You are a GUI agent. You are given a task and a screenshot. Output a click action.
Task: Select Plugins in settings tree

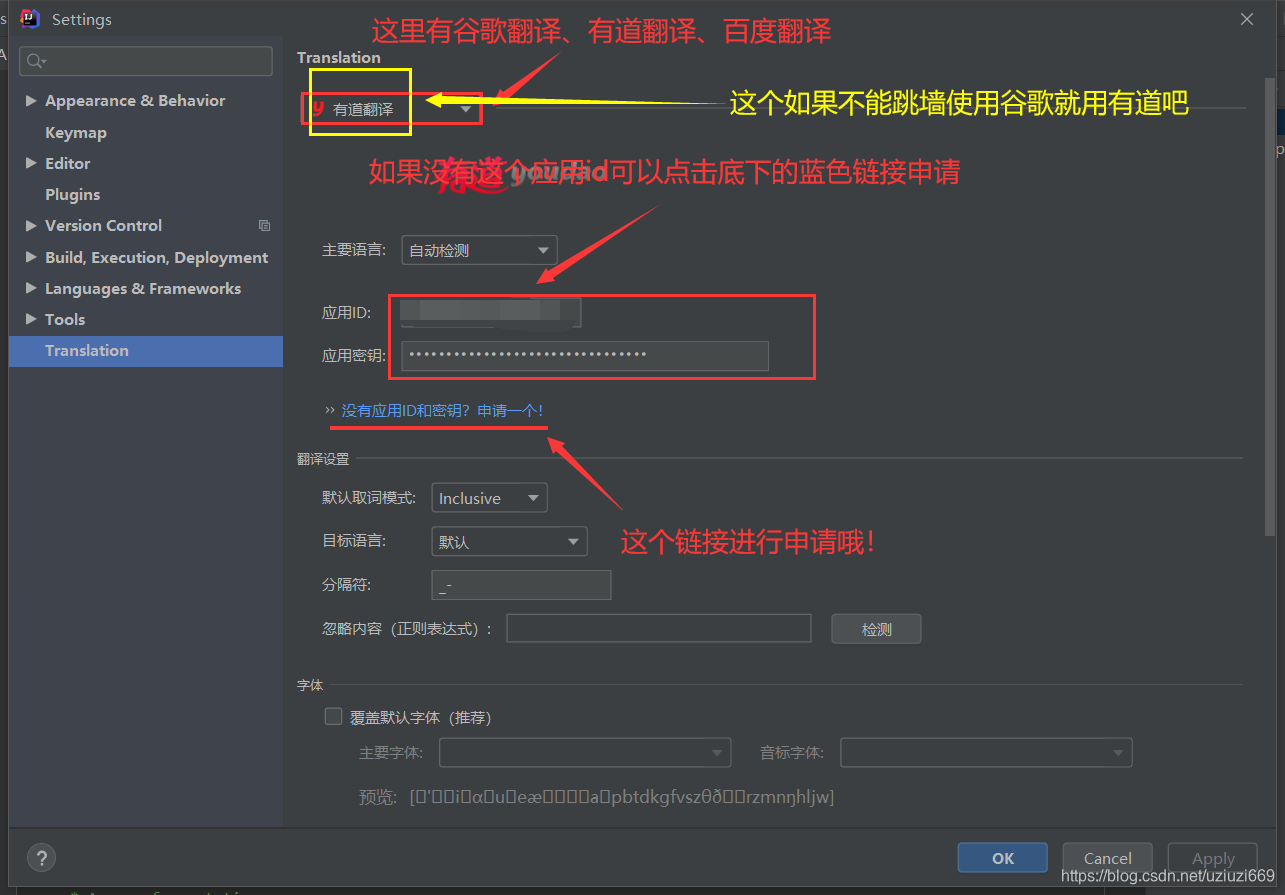click(x=73, y=194)
